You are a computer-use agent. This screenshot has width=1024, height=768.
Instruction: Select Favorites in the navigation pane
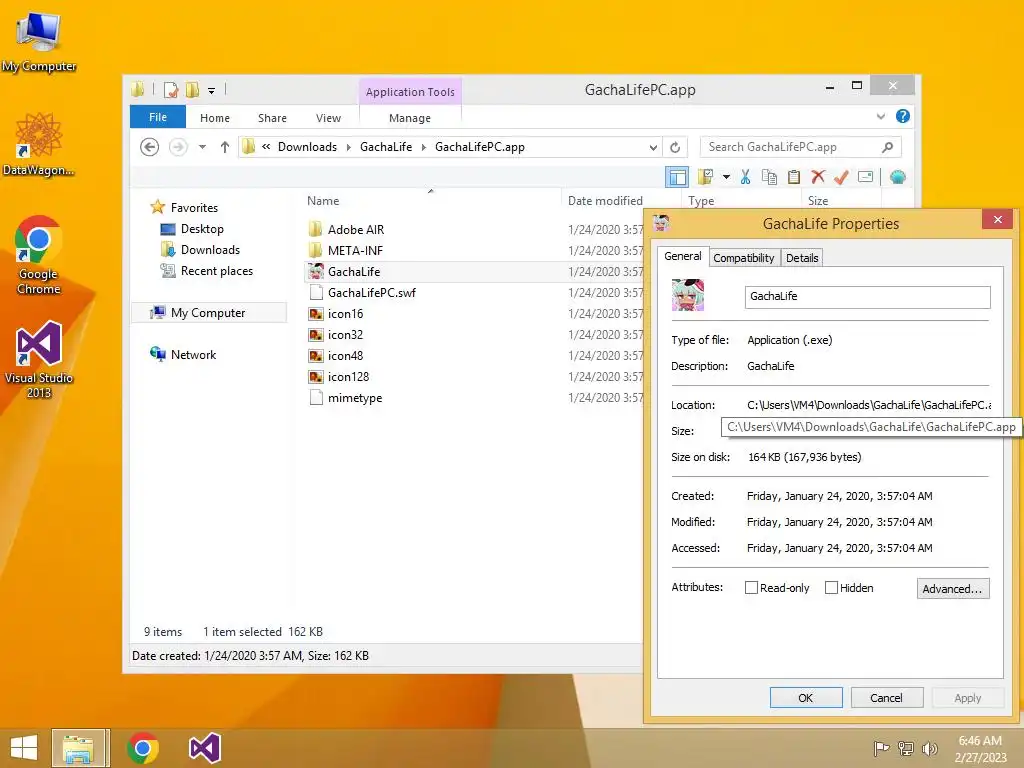coord(194,208)
